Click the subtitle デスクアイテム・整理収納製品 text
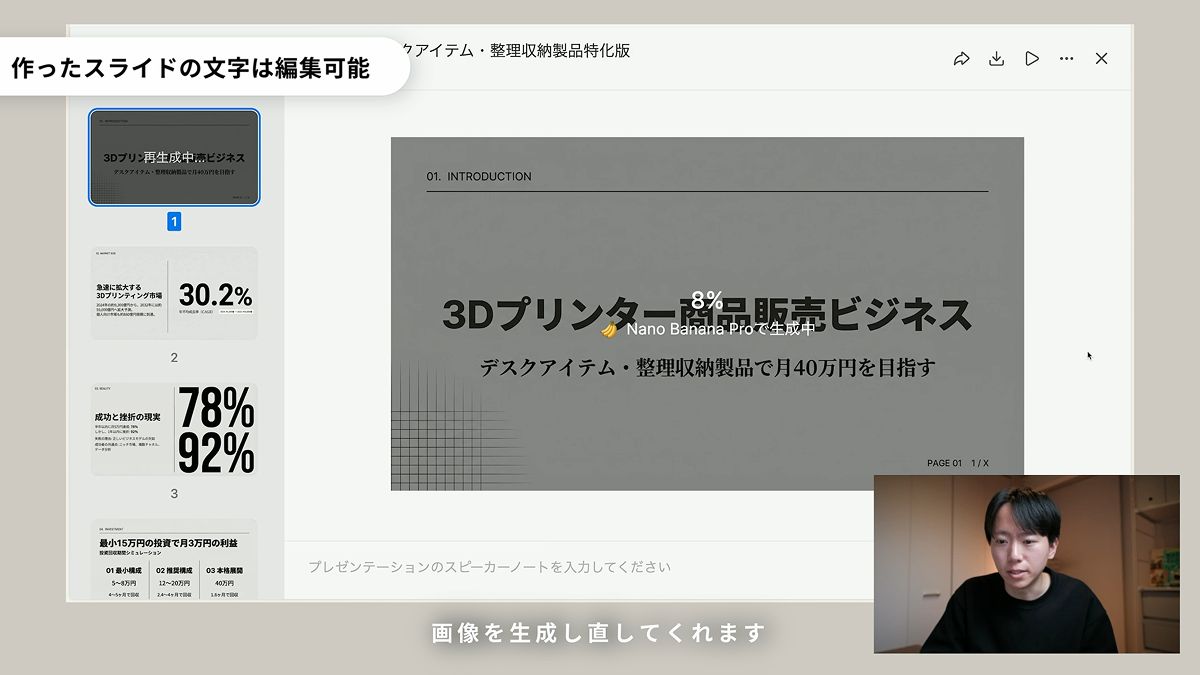Image resolution: width=1200 pixels, height=675 pixels. coord(707,368)
